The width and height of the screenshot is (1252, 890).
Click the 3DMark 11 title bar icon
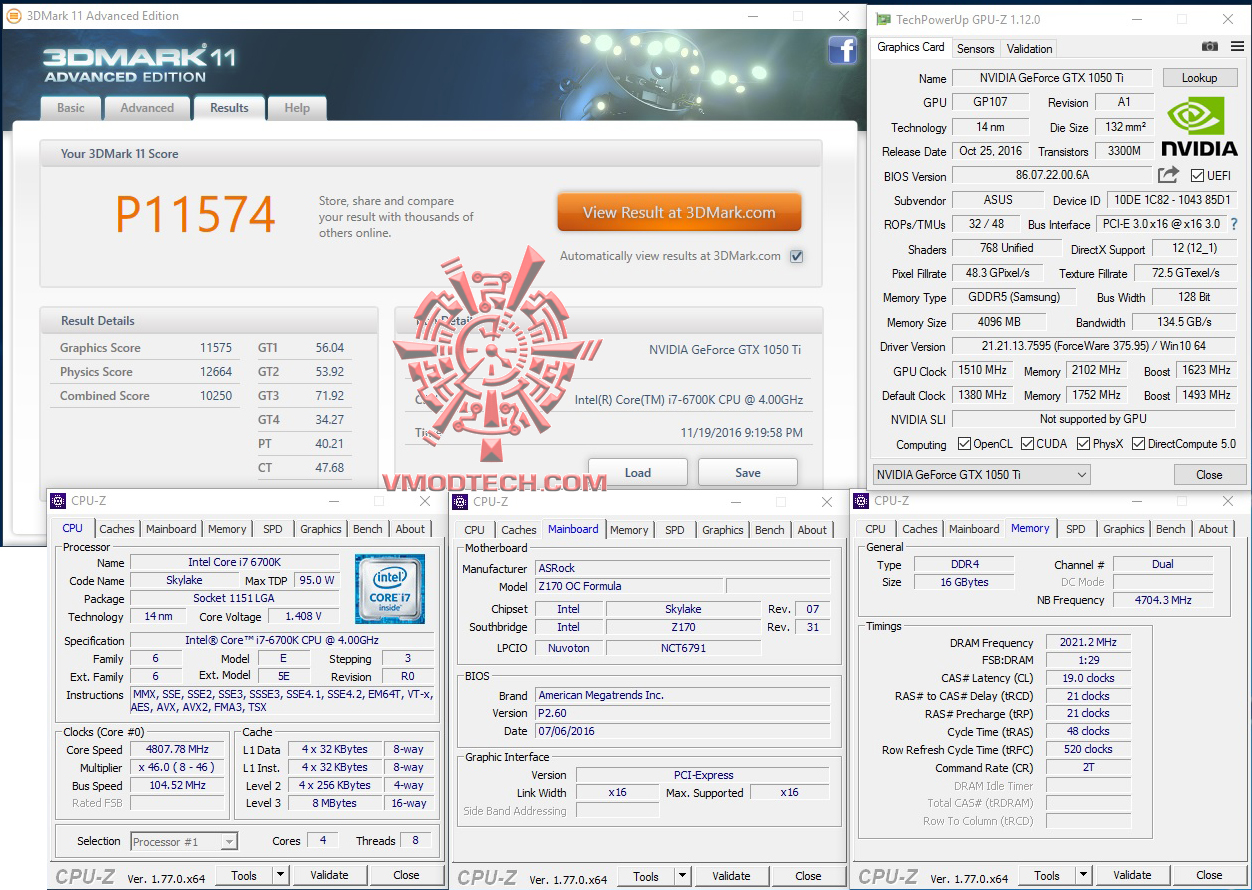coord(14,16)
